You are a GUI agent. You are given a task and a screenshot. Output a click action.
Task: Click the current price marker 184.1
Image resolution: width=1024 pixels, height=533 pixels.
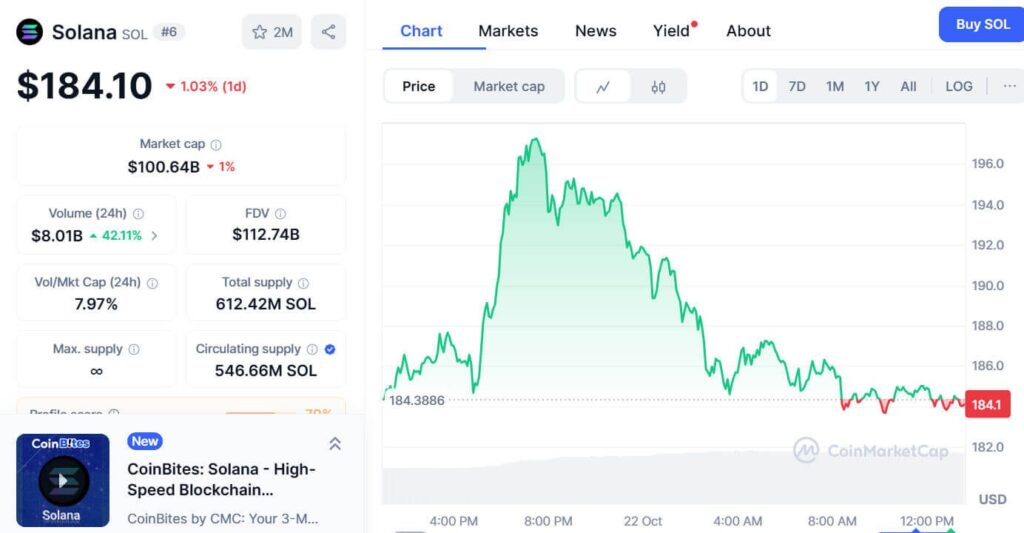[x=985, y=405]
